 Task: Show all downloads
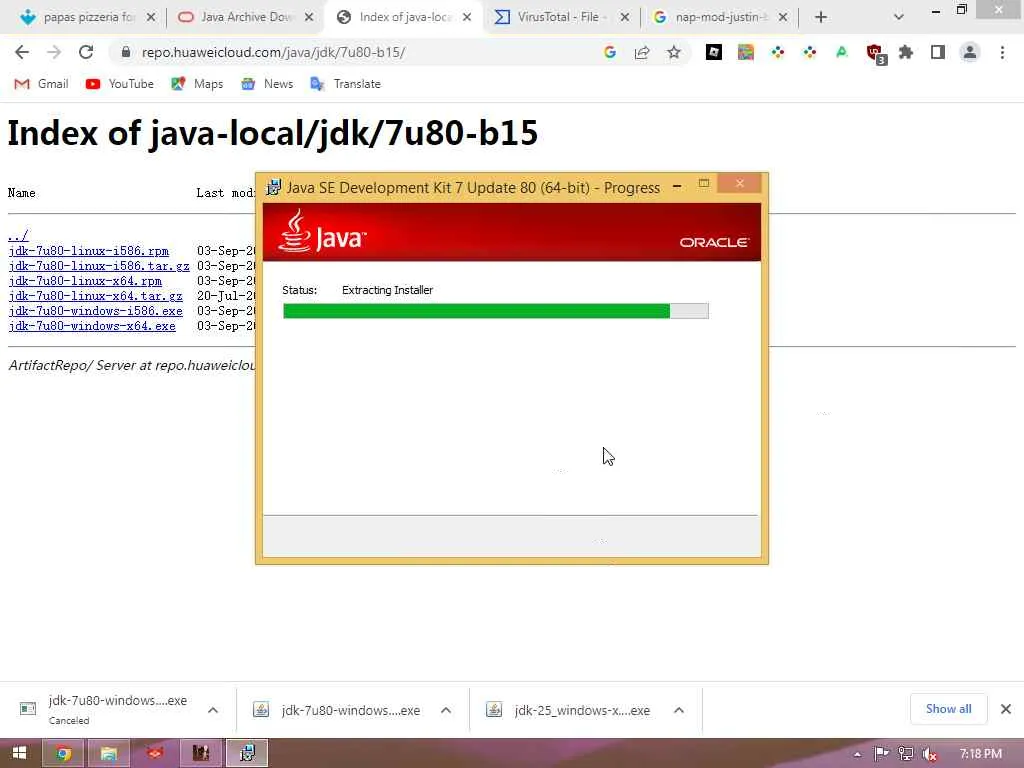[x=948, y=709]
